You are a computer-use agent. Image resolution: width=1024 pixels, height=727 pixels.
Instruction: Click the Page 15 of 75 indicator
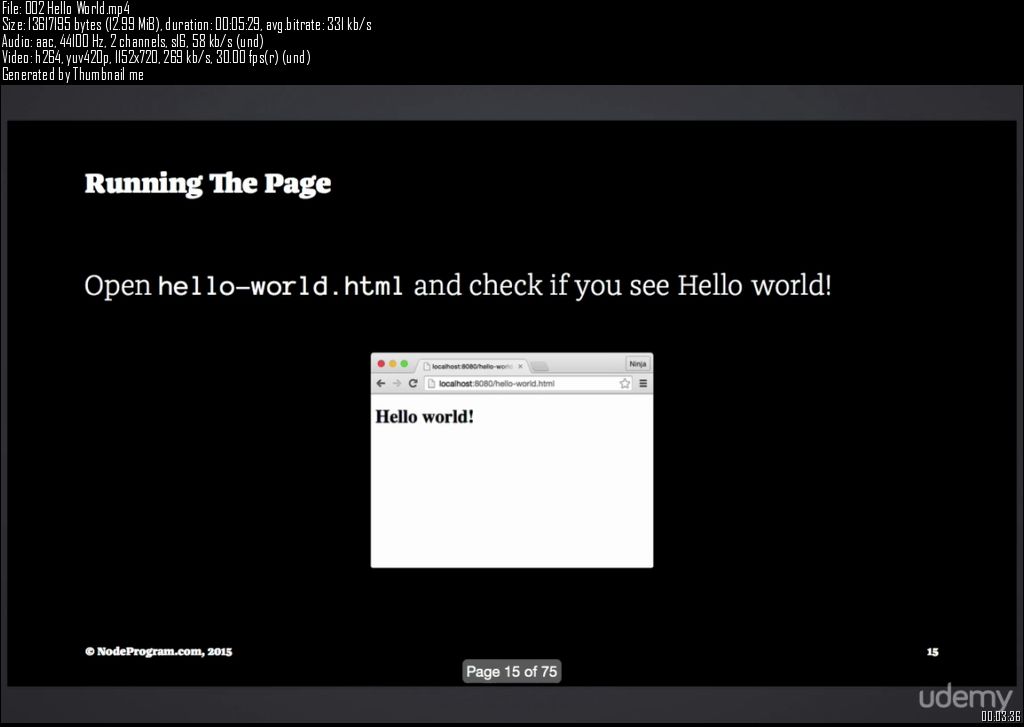pyautogui.click(x=511, y=671)
